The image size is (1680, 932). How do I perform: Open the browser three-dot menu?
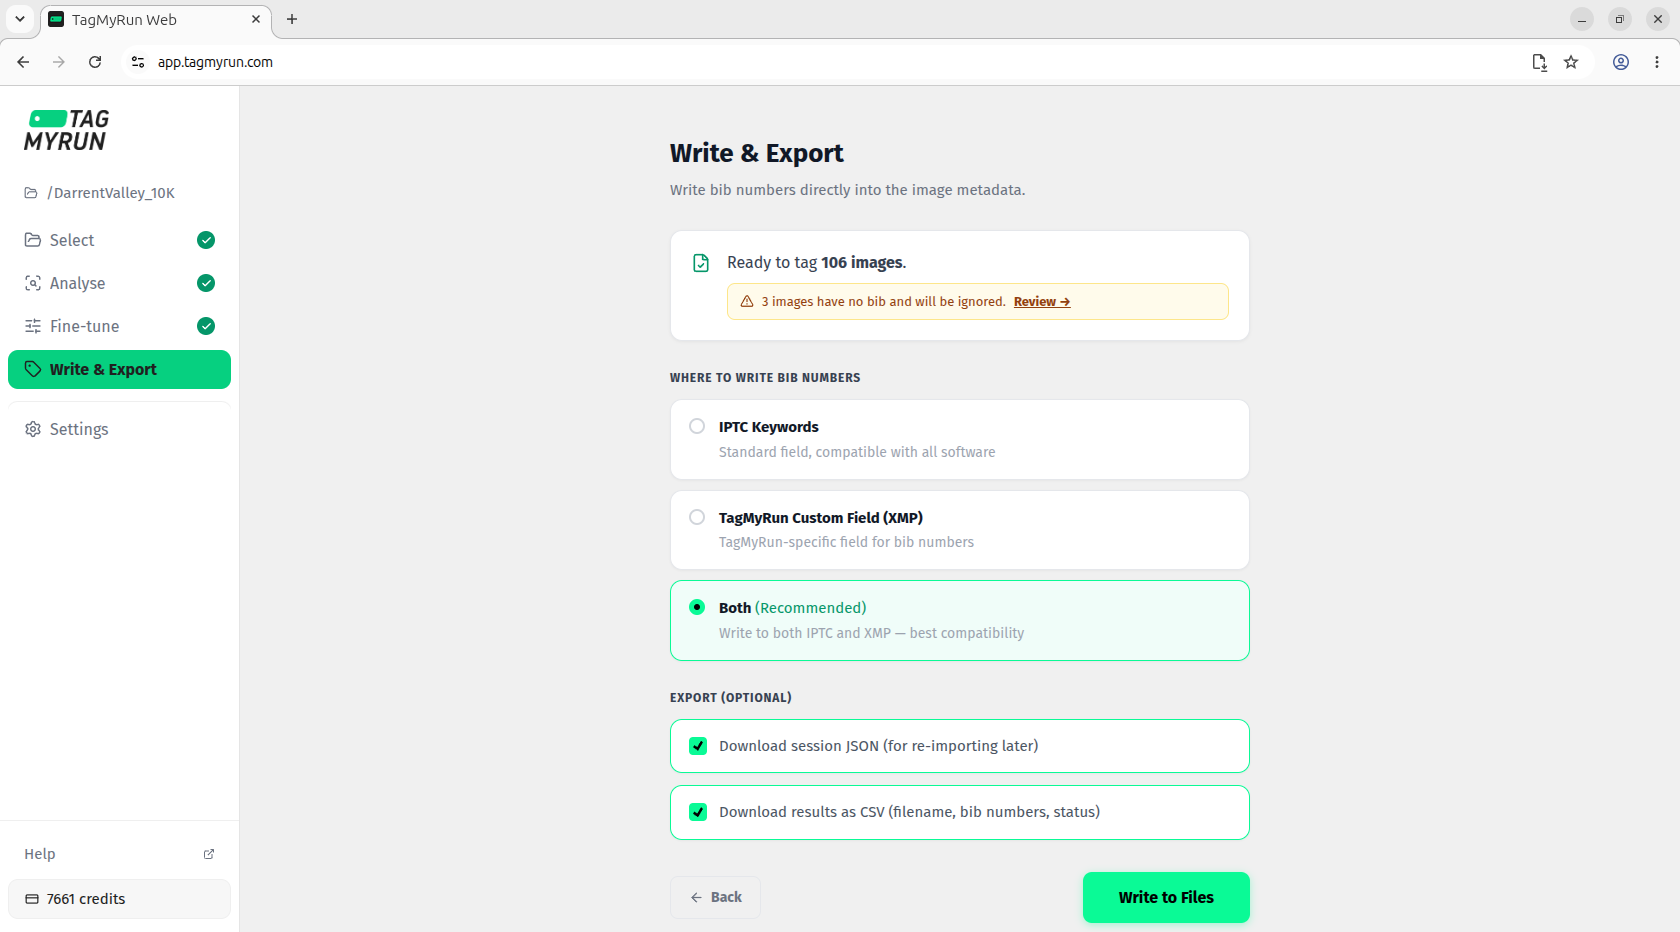click(x=1657, y=62)
